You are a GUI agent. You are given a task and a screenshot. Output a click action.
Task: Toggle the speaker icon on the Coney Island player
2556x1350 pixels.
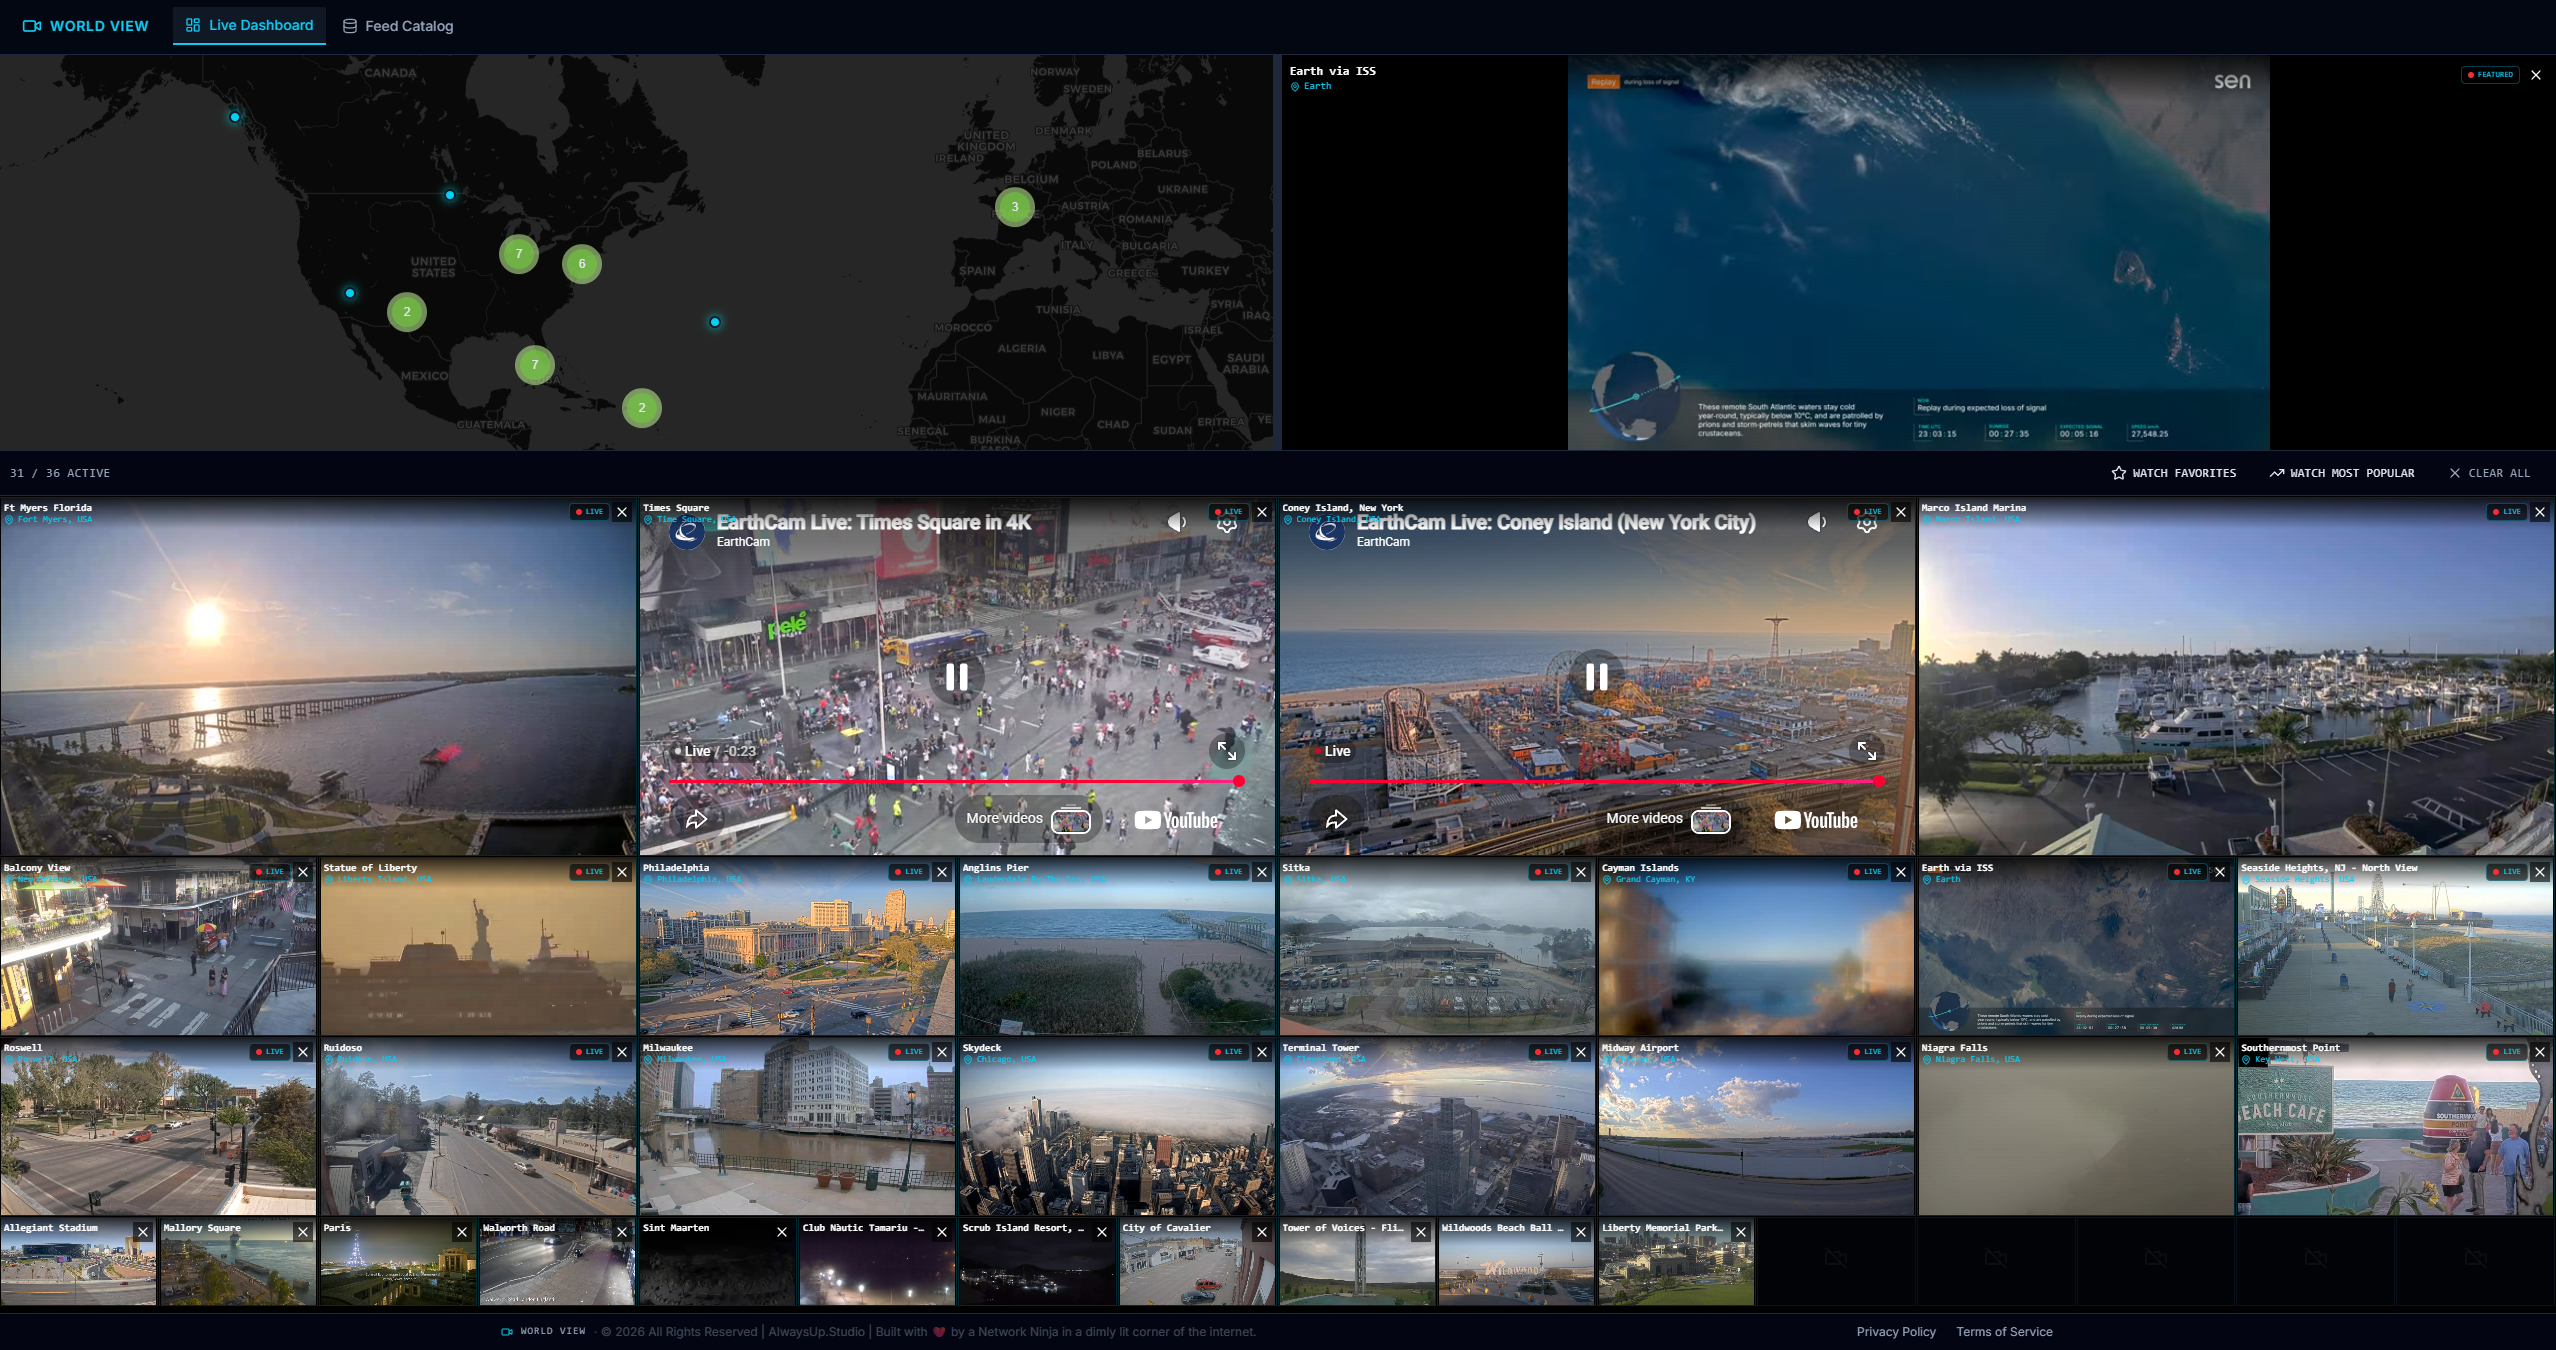[x=1816, y=521]
